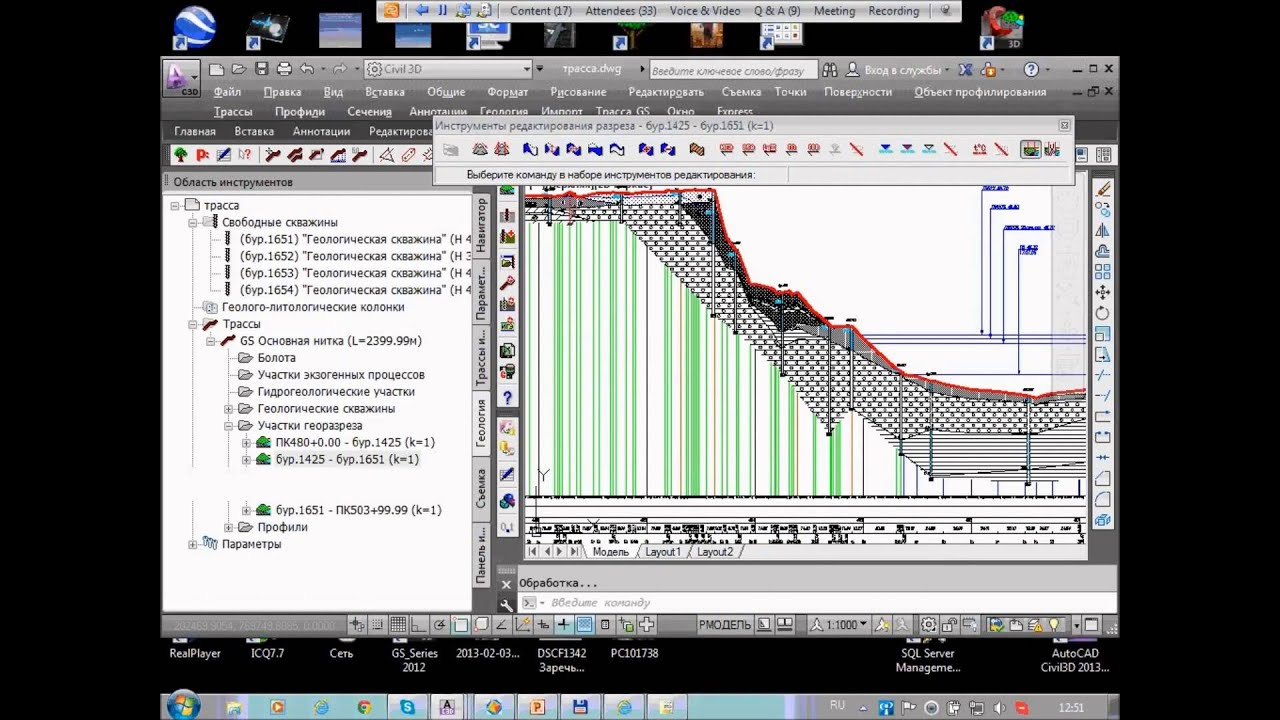This screenshot has height=720, width=1280.
Task: Collapse the трасса root tree node
Action: coord(175,205)
